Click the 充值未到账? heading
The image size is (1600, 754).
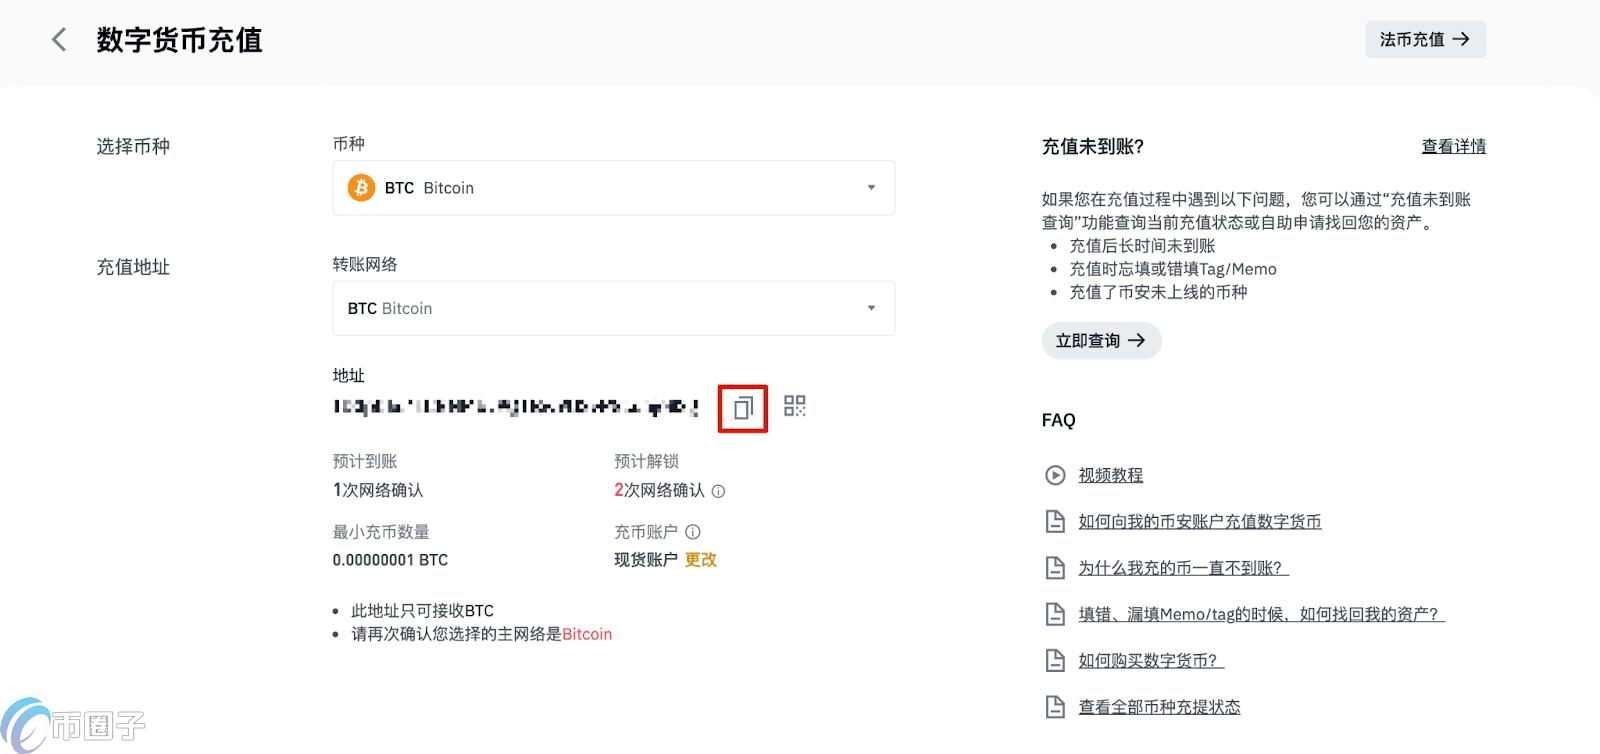pyautogui.click(x=1093, y=146)
